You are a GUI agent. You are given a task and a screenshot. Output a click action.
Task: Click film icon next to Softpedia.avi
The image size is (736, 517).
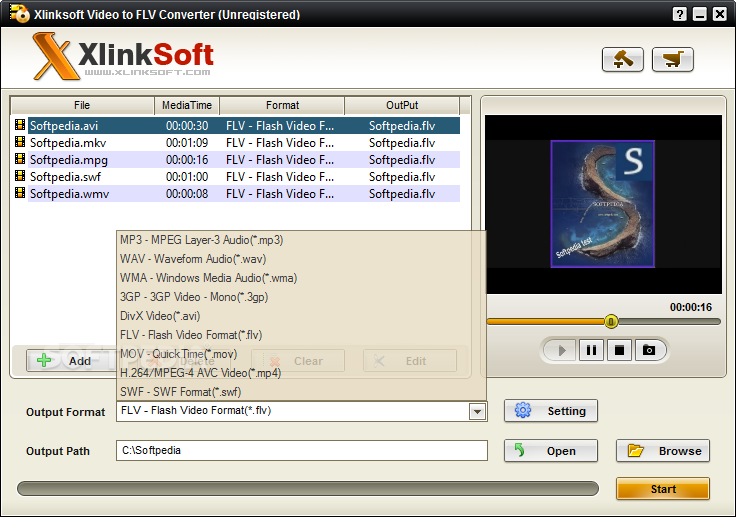20,125
